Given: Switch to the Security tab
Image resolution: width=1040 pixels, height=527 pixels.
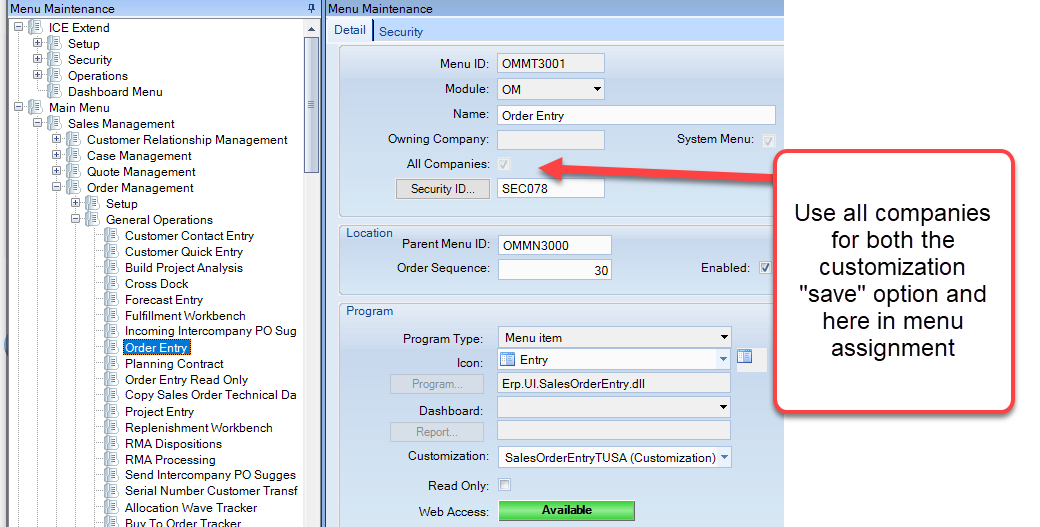Looking at the screenshot, I should click(x=401, y=31).
